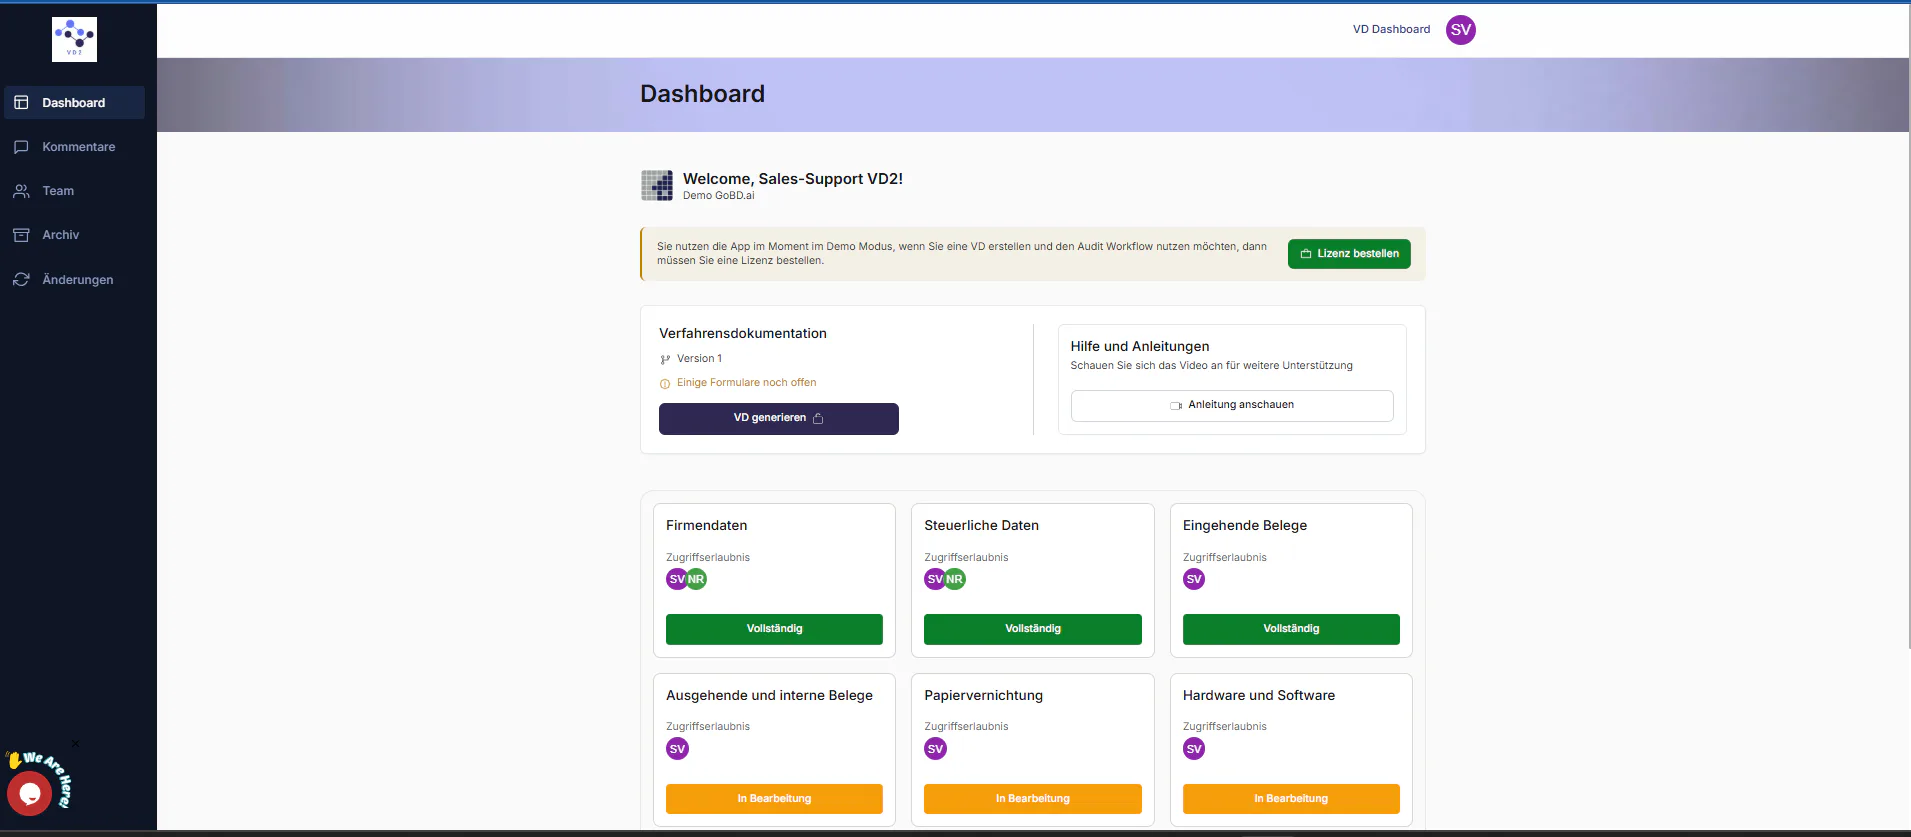Click the SV user avatar in the header

pos(1461,30)
